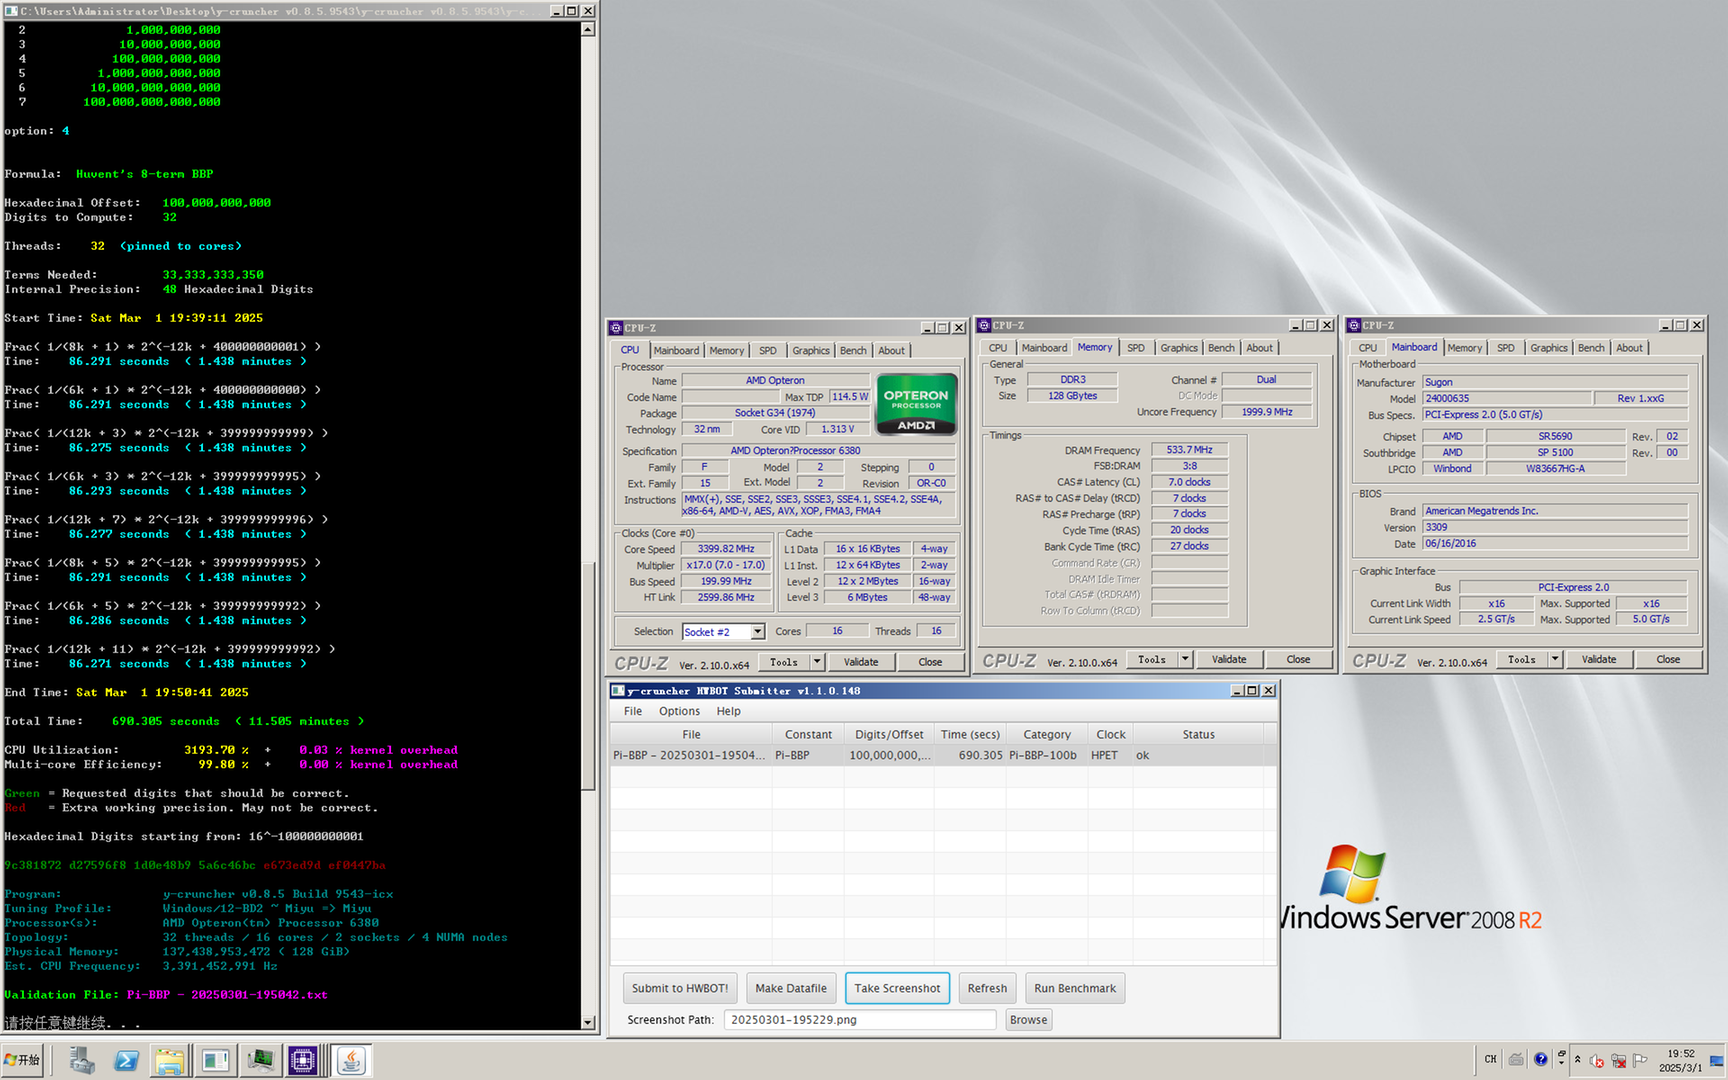1728x1080 pixels.
Task: Click the Pi-BBP-100b category cell
Action: point(1043,755)
